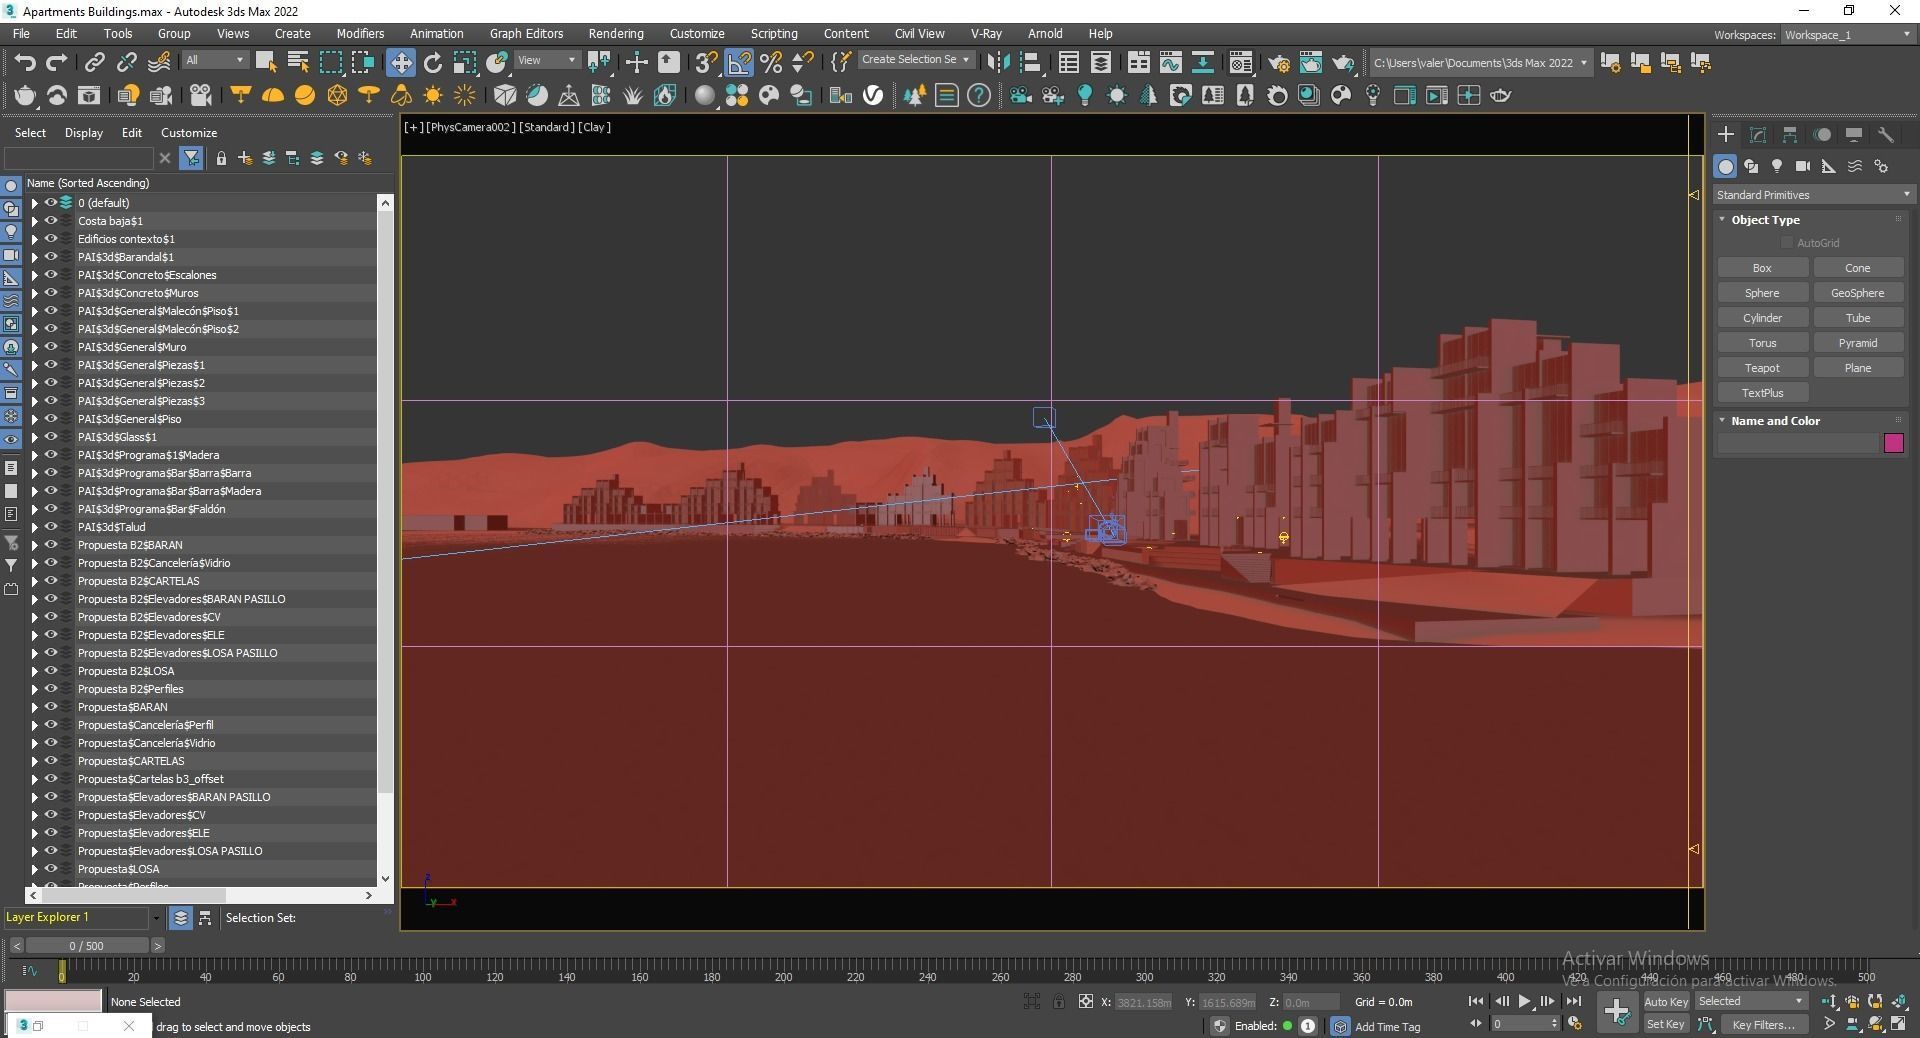Enable the AutoGrid checkbox
The image size is (1920, 1038).
click(1787, 243)
